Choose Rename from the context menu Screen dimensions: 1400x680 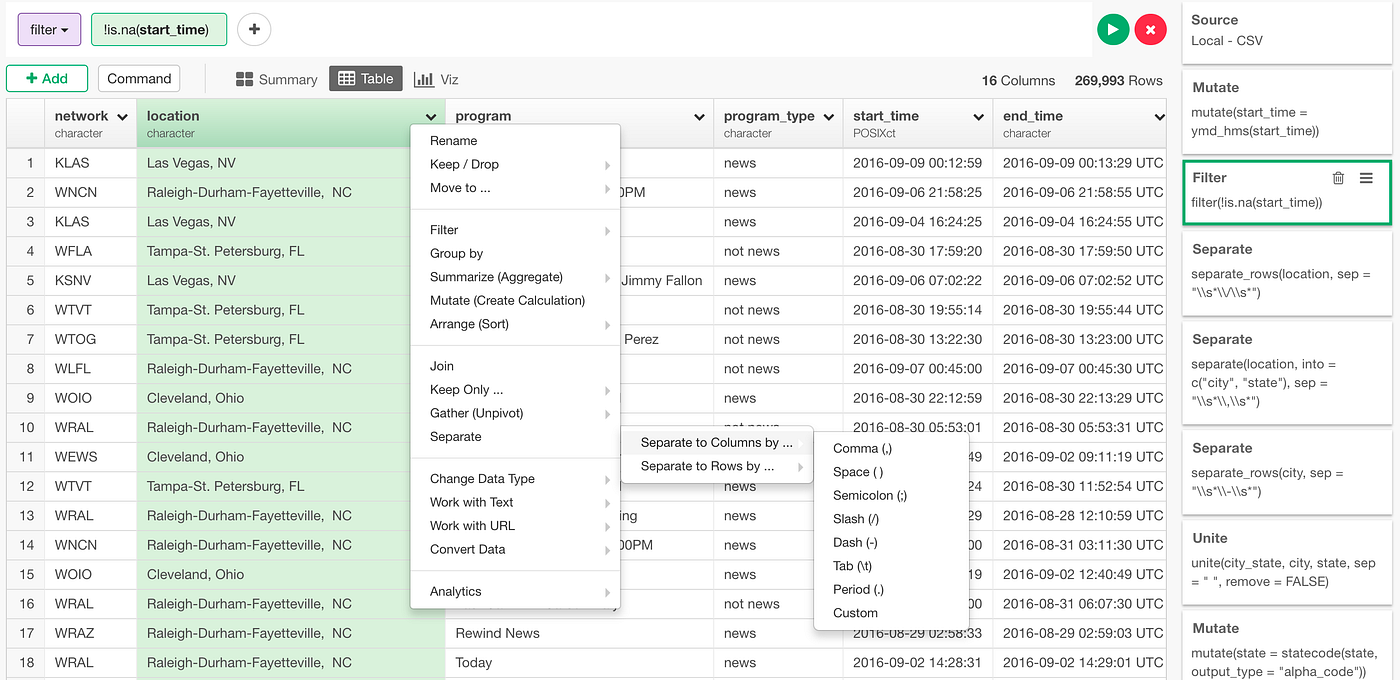515,141
